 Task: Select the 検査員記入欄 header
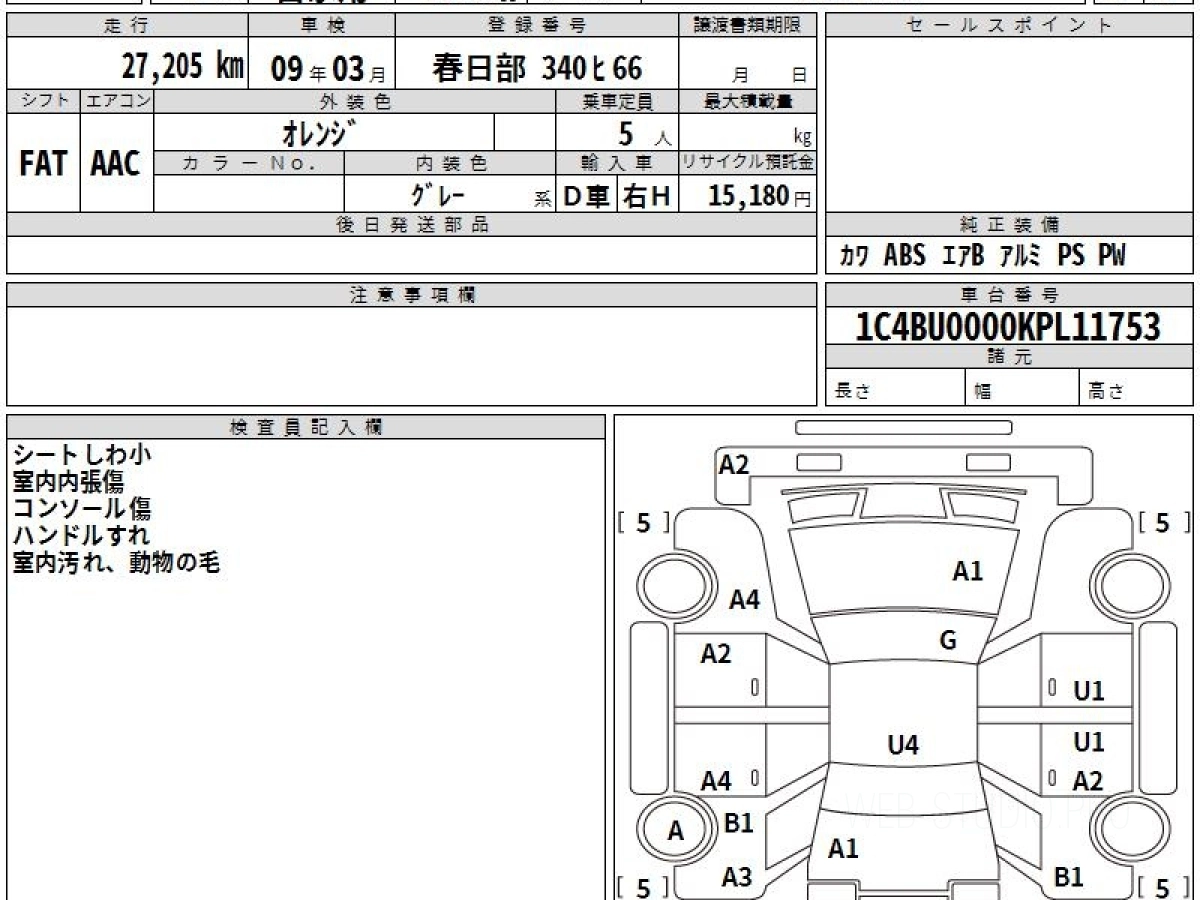tap(305, 427)
